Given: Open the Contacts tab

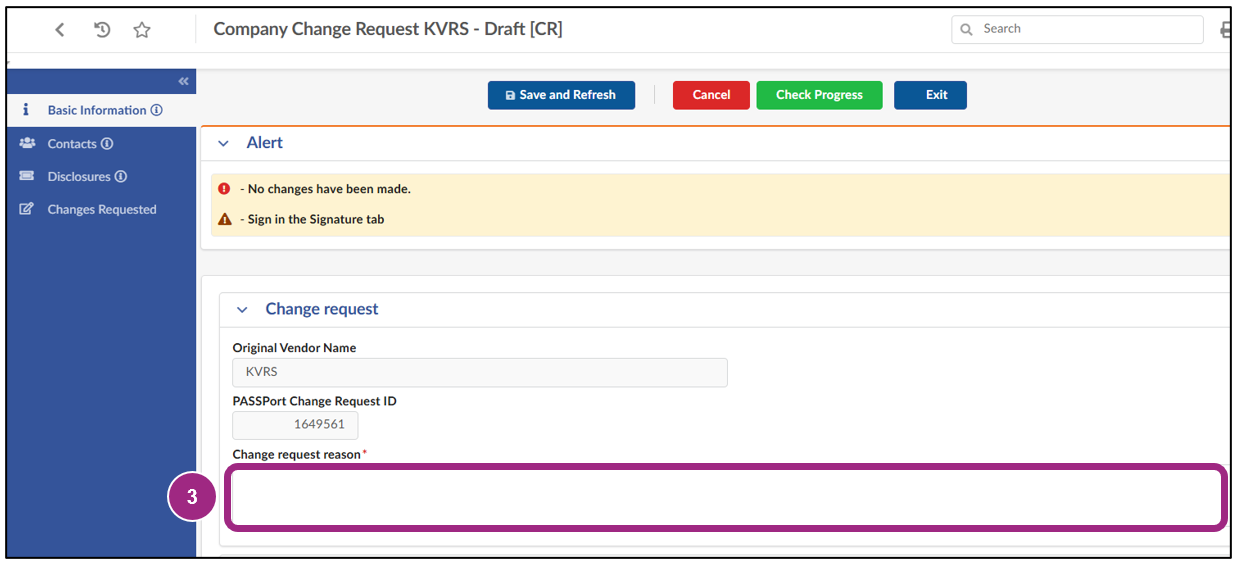Looking at the screenshot, I should coord(100,143).
